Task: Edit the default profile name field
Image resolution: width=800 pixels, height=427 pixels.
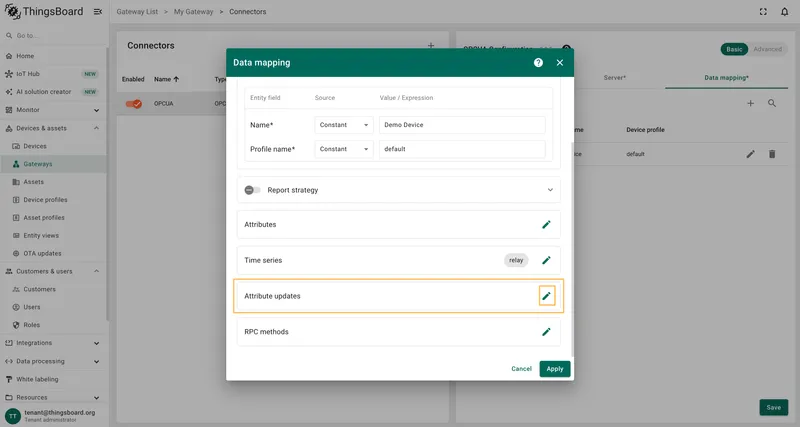Action: coord(462,149)
